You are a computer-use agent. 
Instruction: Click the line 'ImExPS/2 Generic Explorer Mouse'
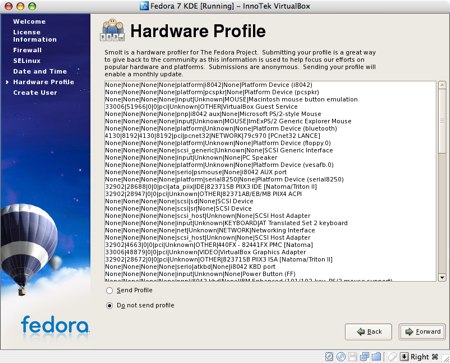(x=228, y=121)
